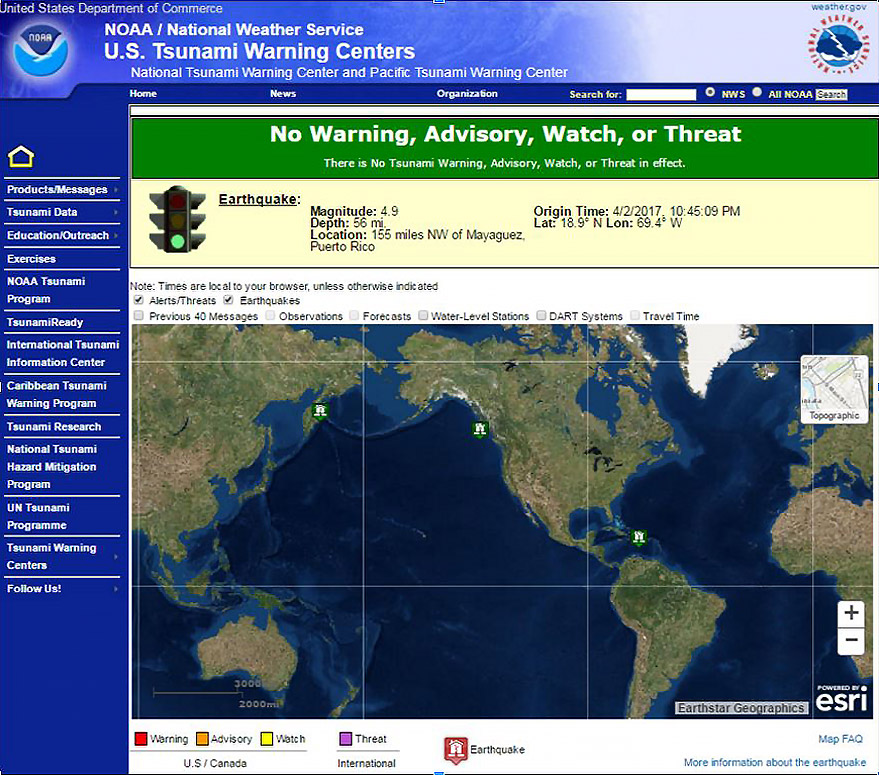This screenshot has width=879, height=775.
Task: Go to the yellow home icon in sidebar
Action: (21, 156)
